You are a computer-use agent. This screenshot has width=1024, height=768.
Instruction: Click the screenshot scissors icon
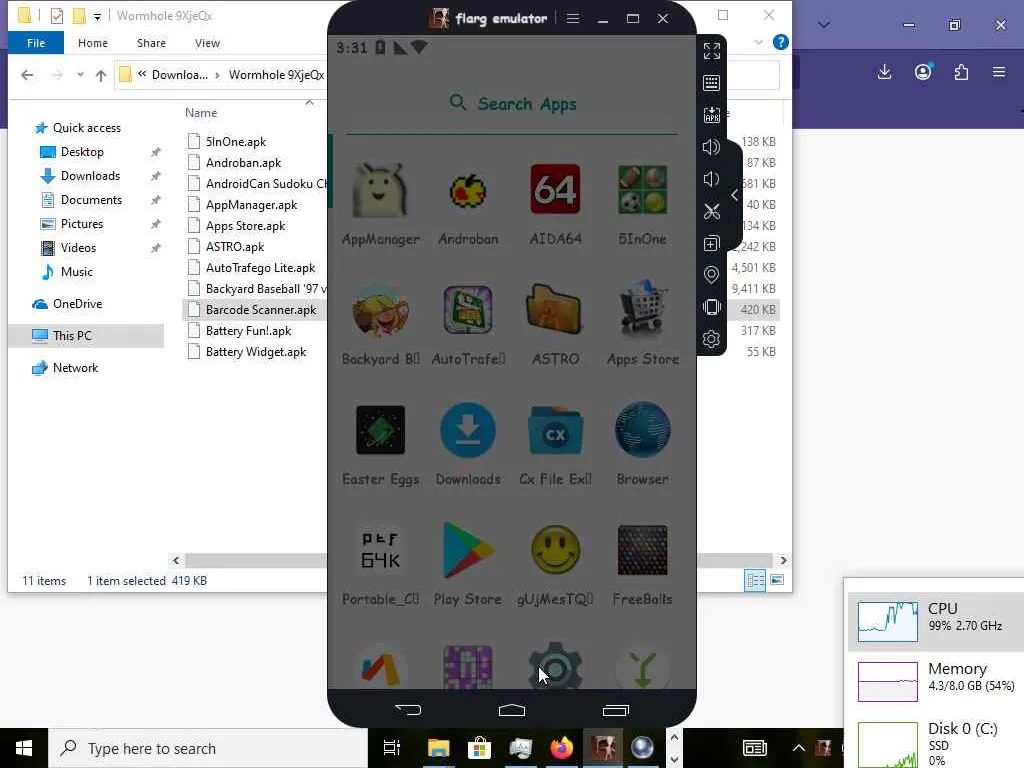coord(712,211)
